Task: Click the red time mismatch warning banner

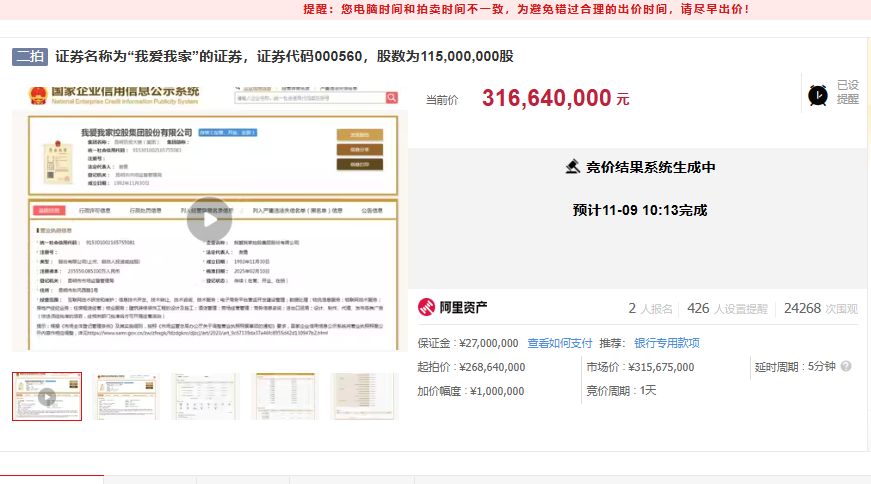Action: coord(436,9)
